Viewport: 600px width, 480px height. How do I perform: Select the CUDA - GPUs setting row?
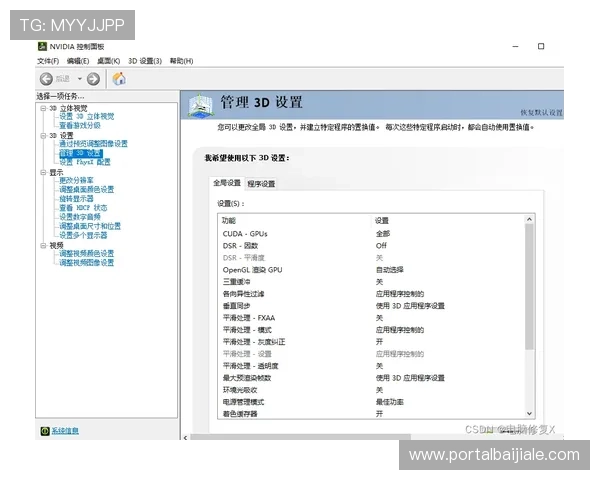click(371, 234)
